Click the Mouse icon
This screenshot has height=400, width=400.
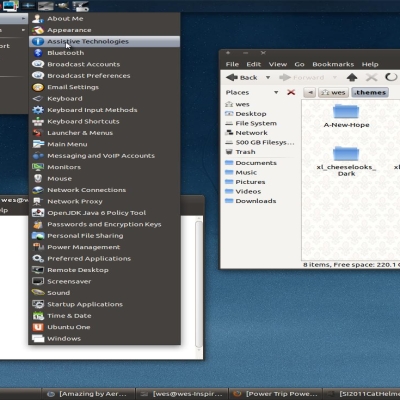click(x=38, y=178)
